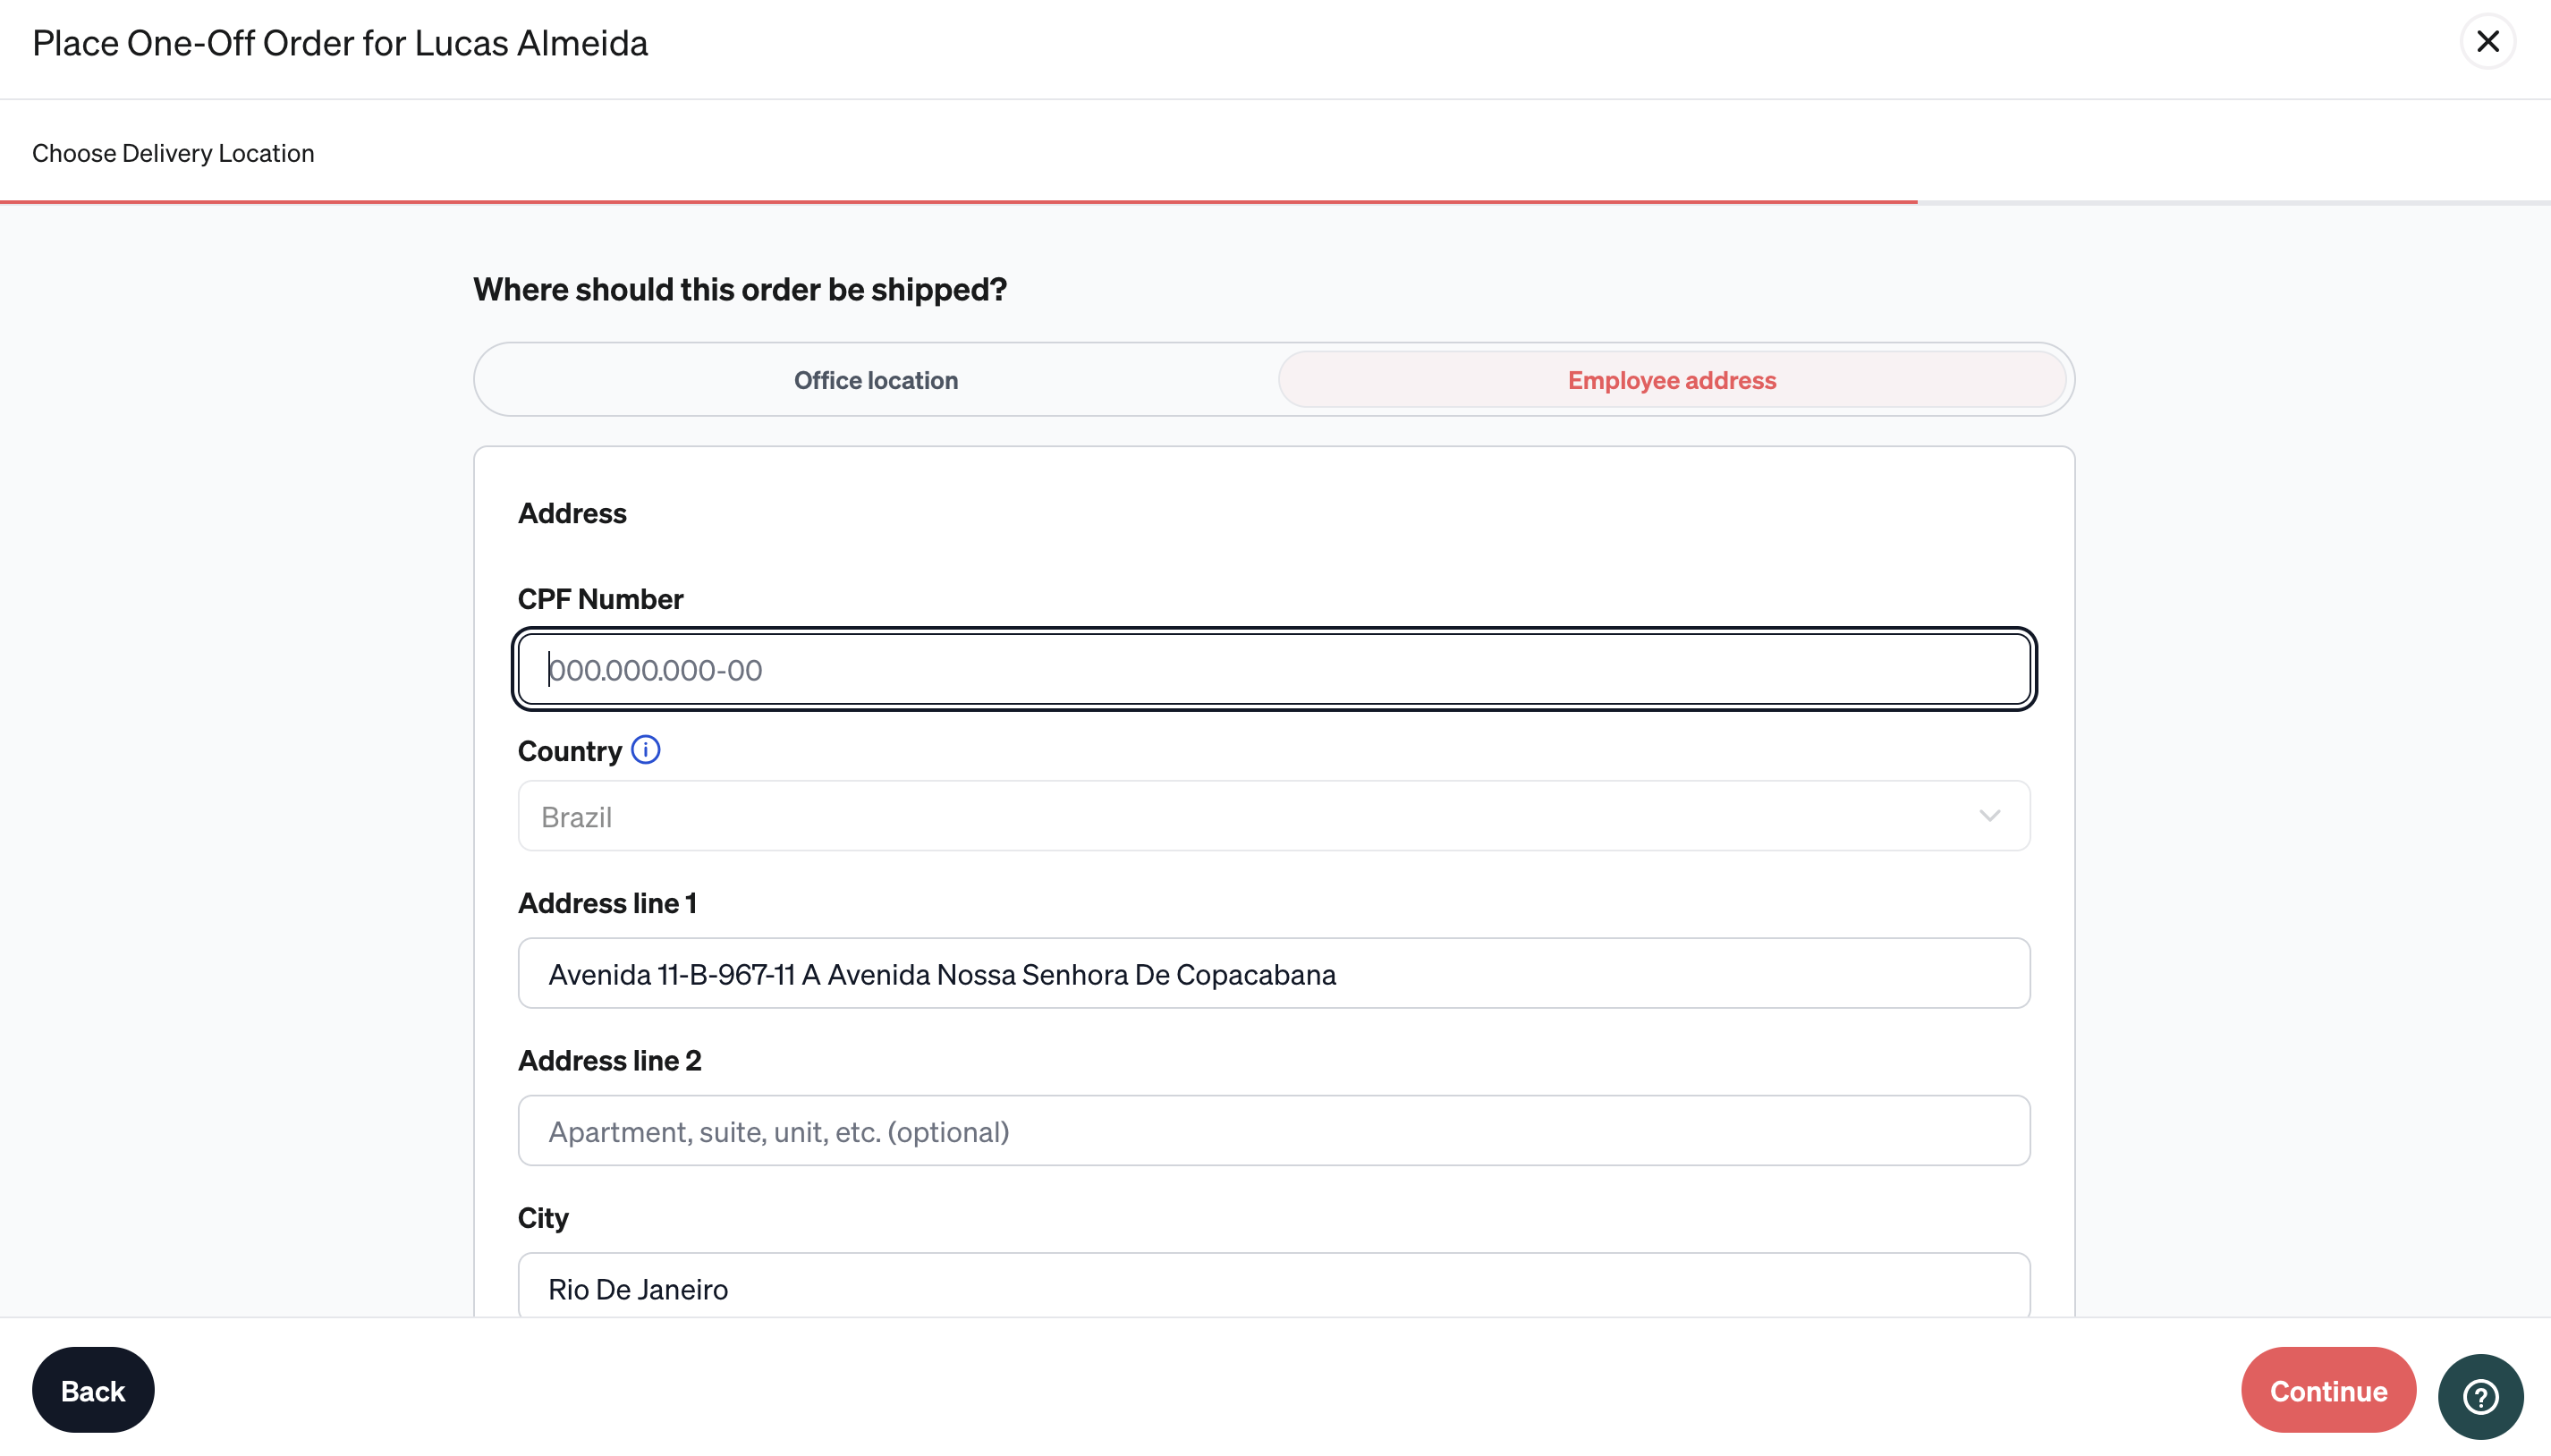The width and height of the screenshot is (2551, 1456).
Task: Click the Country info icon
Action: (645, 750)
